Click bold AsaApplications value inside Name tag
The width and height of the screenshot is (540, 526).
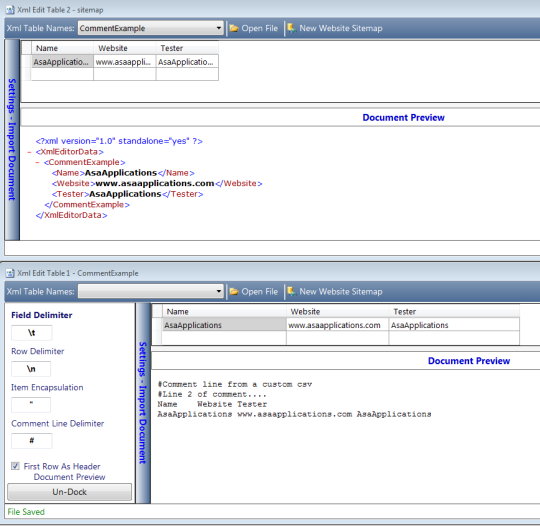click(x=121, y=173)
